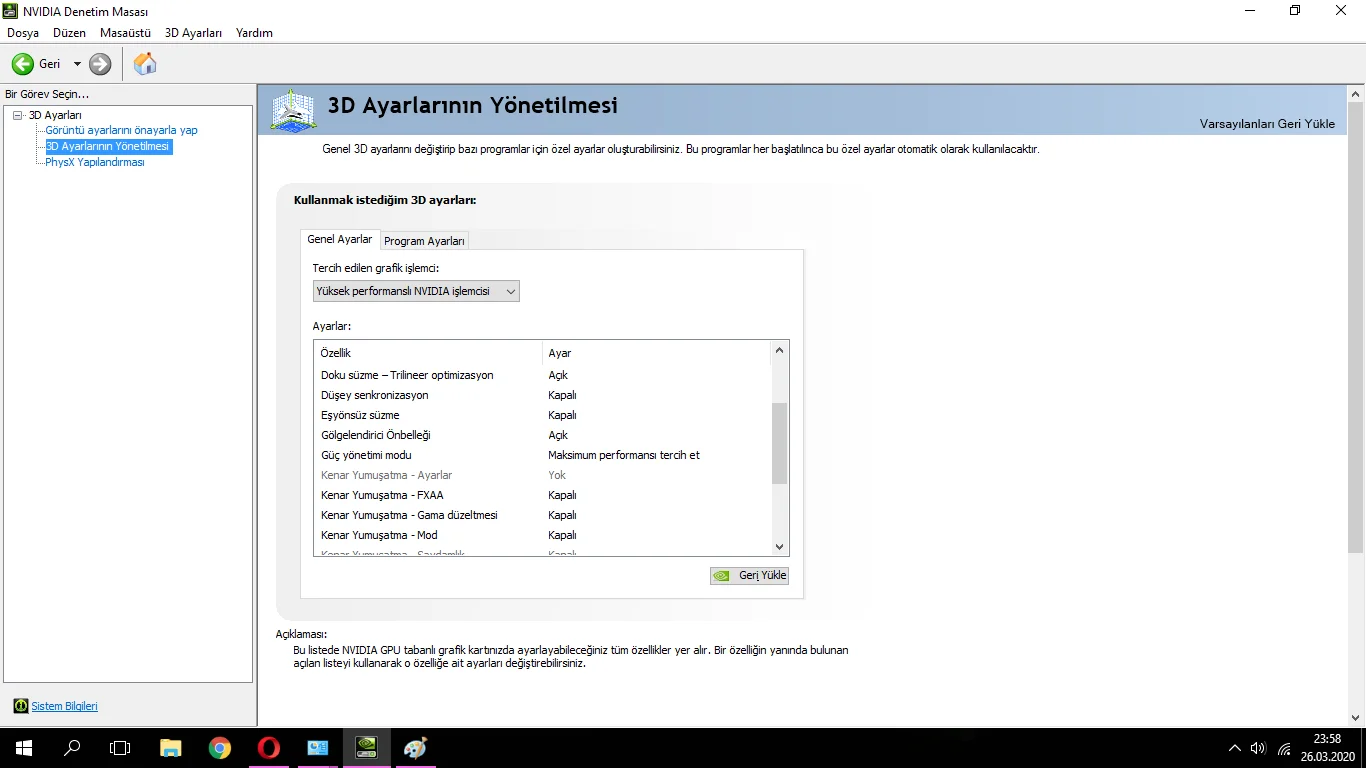This screenshot has width=1366, height=768.
Task: Select the Eşyönsüz süzme setting row
Action: [x=543, y=415]
